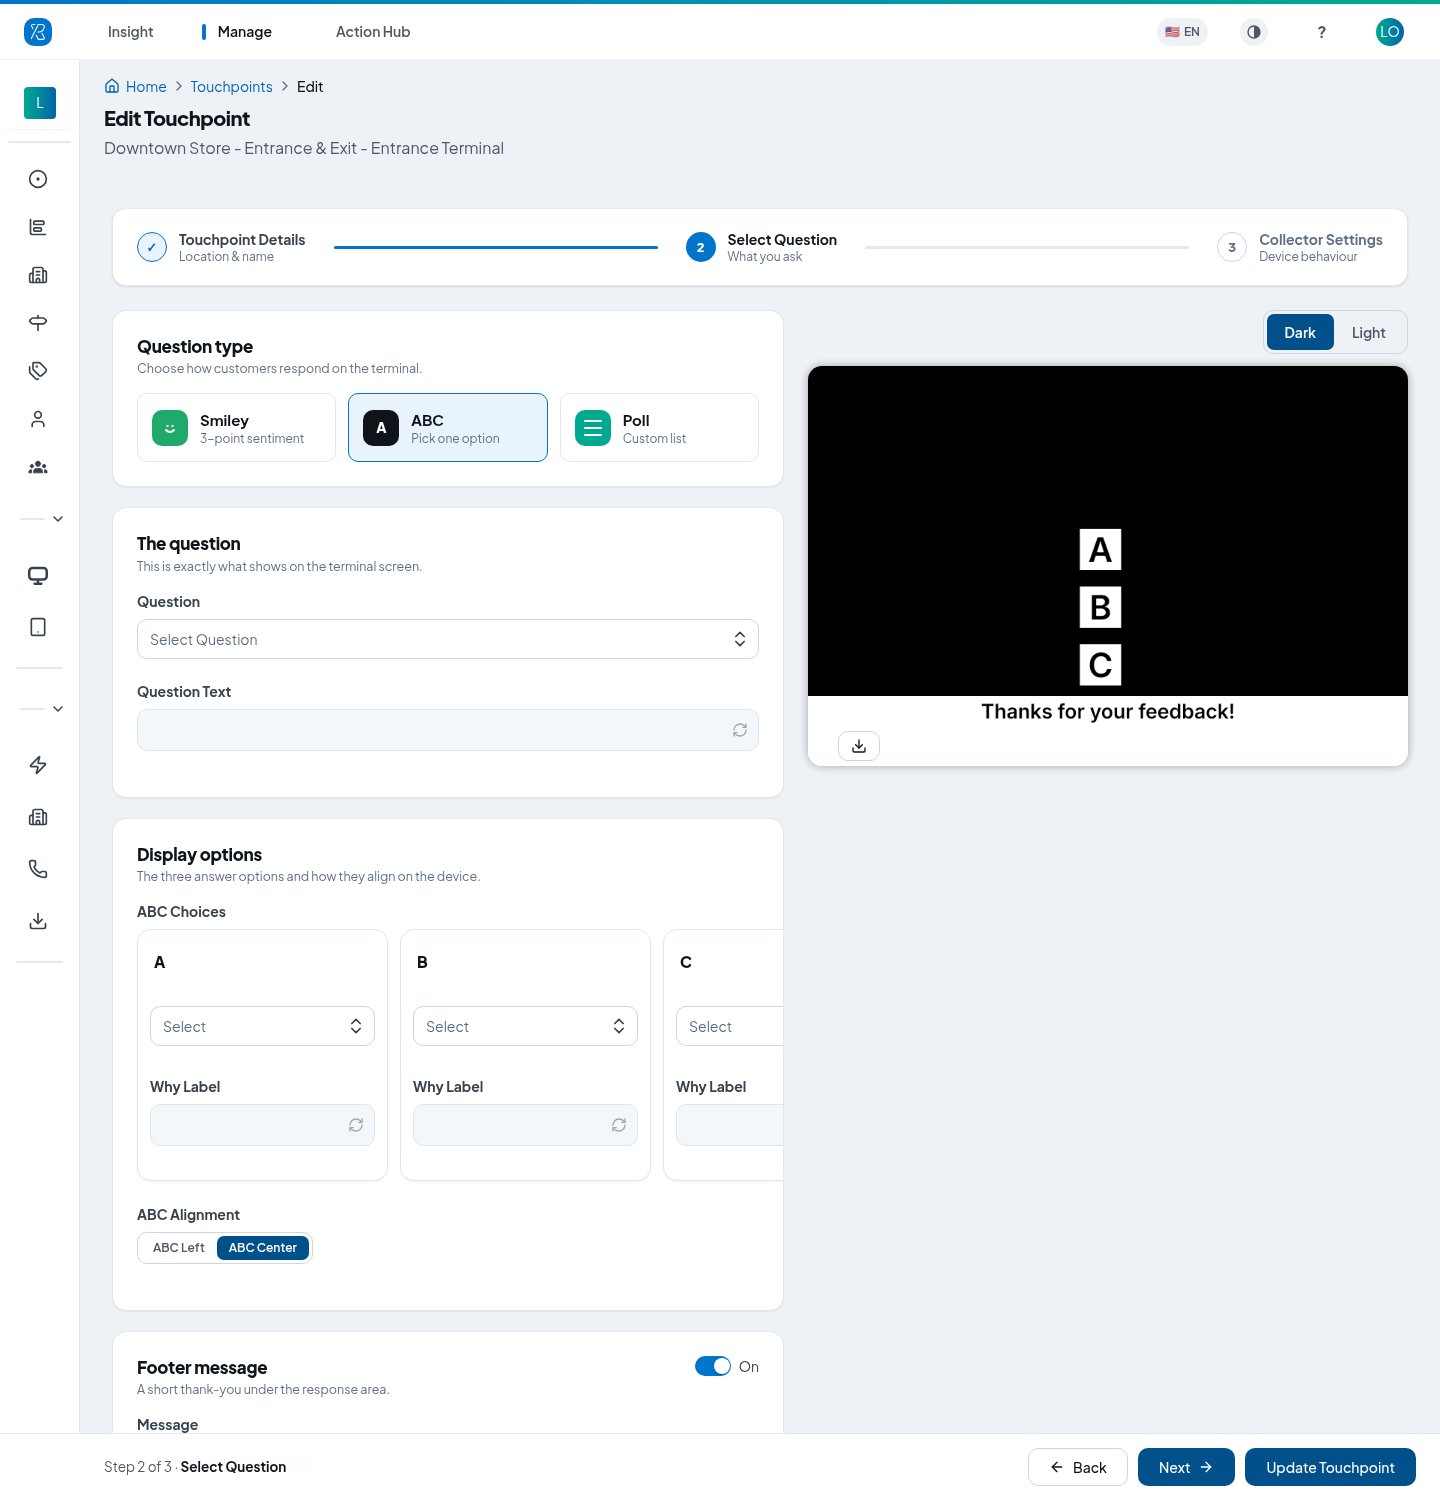Open the sidebar tags icon

tap(38, 371)
